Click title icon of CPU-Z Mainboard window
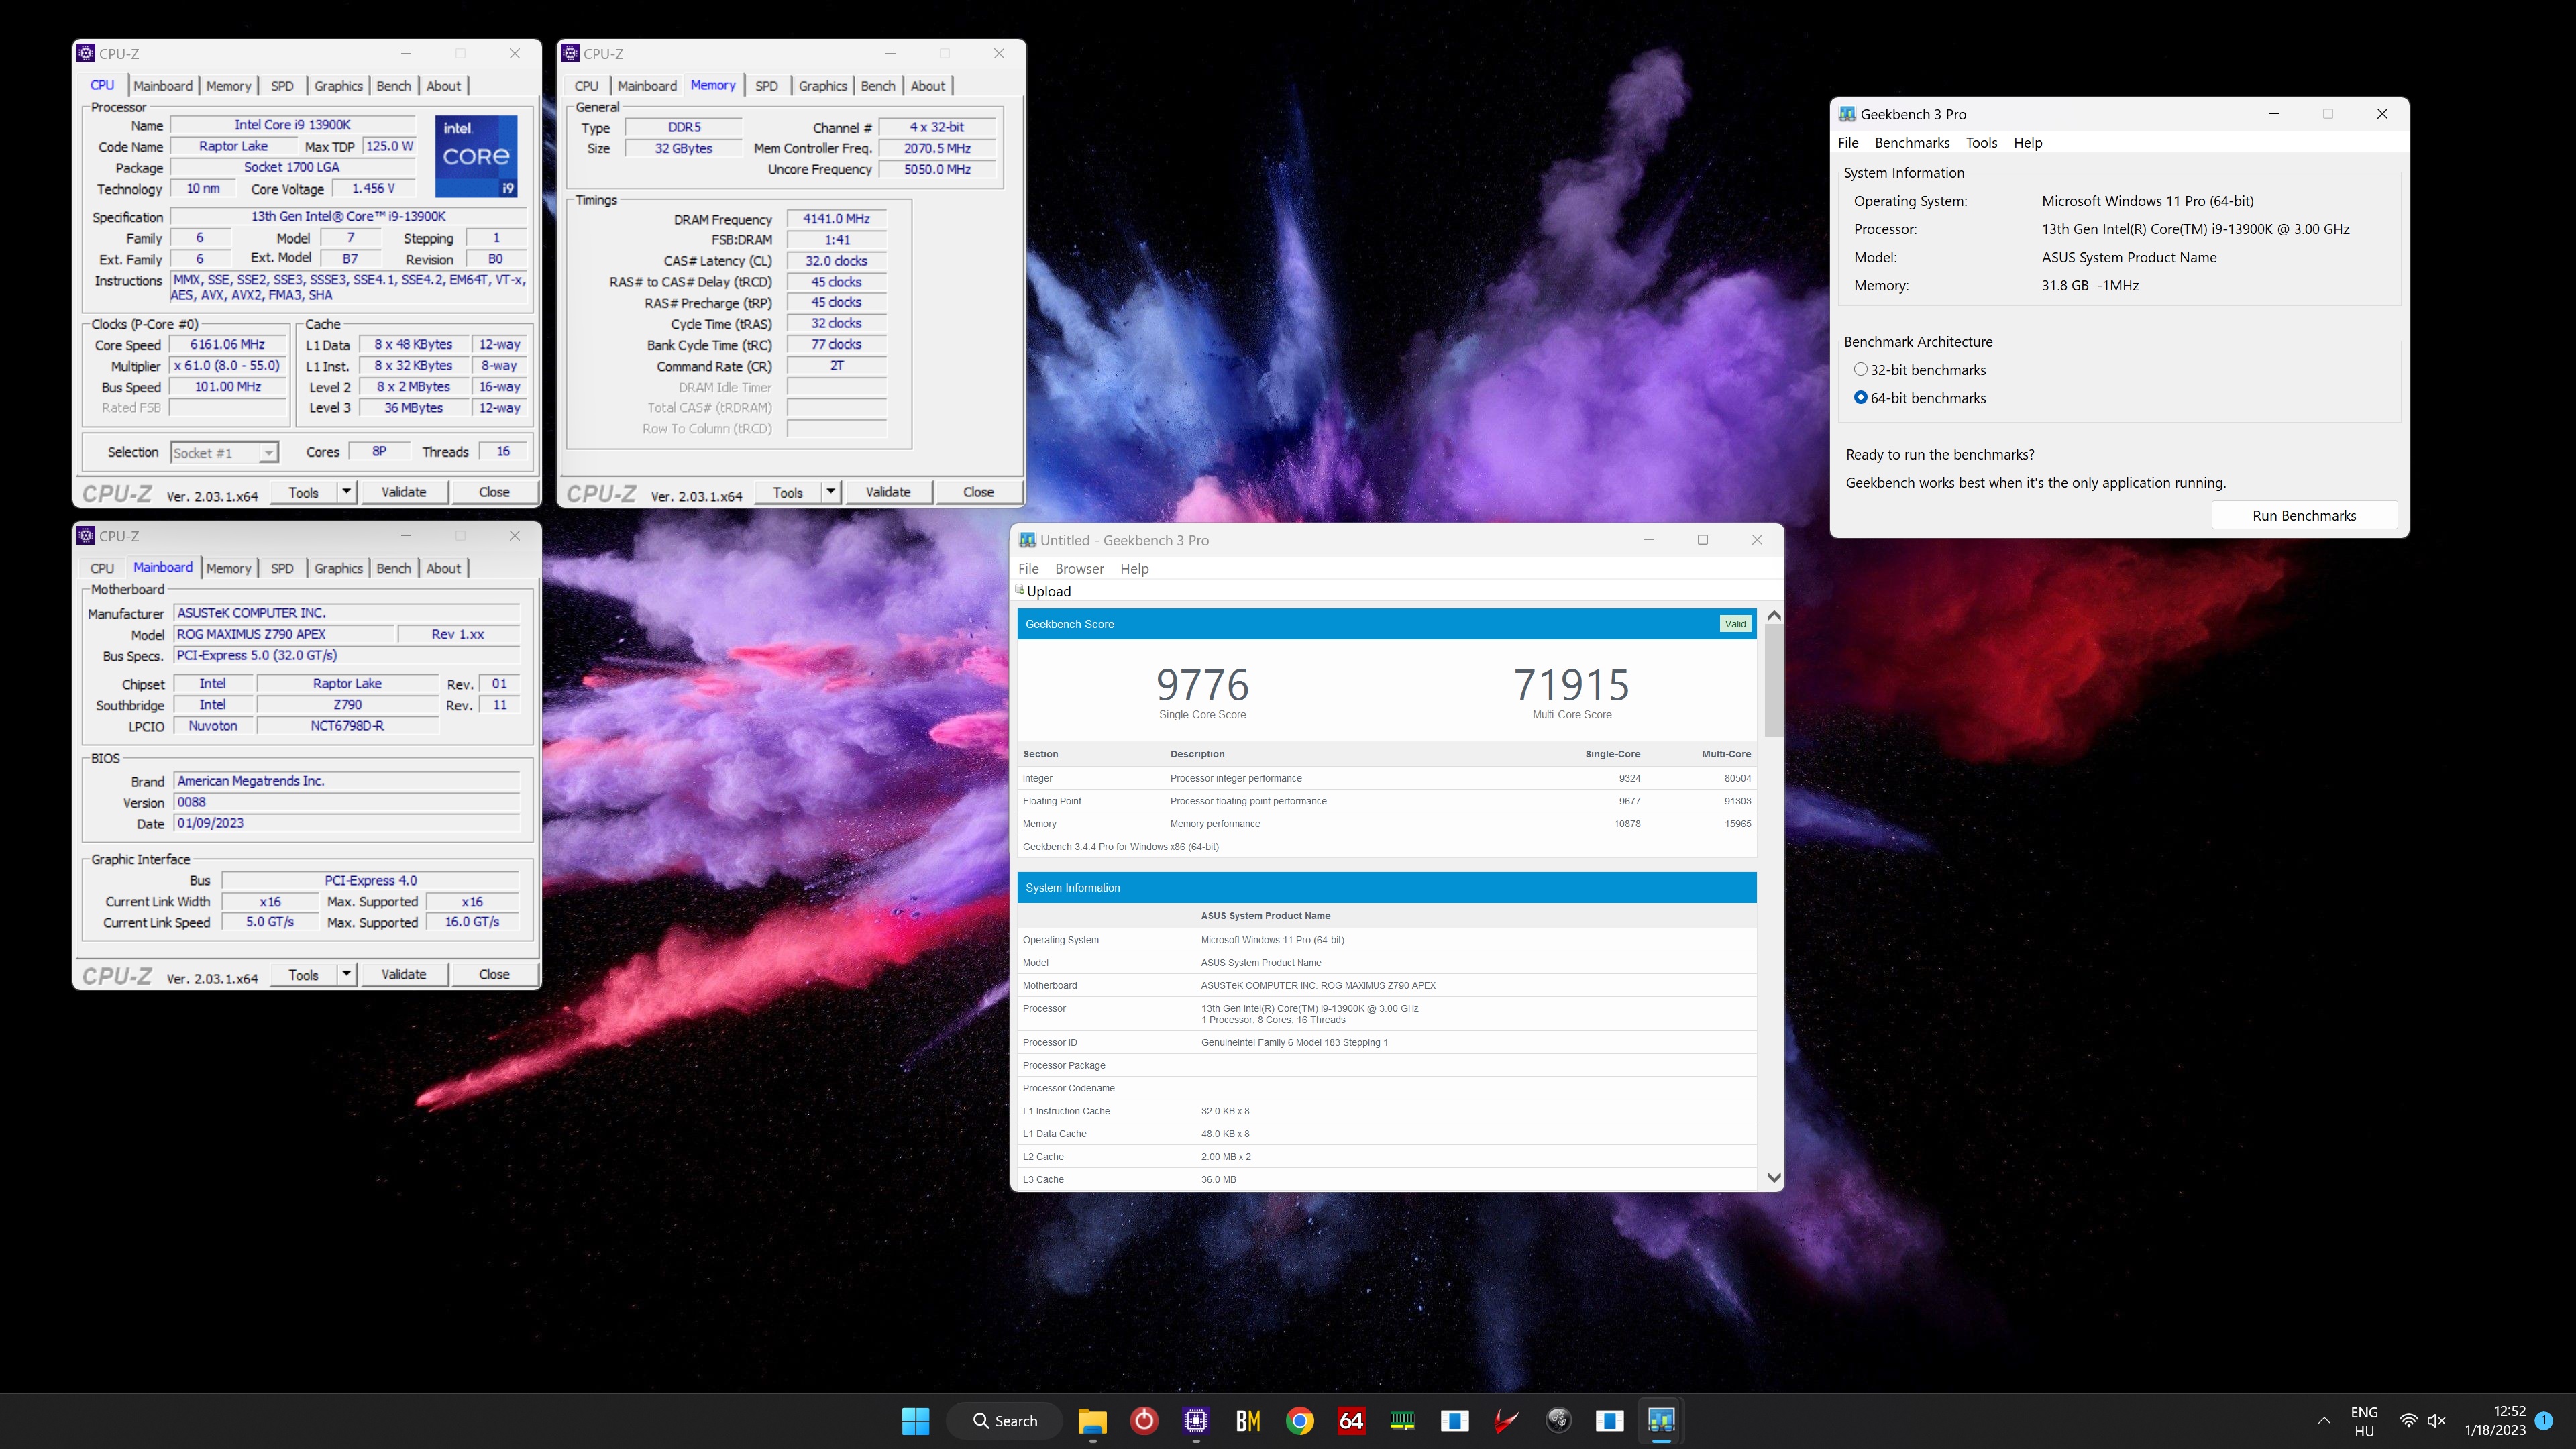The height and width of the screenshot is (1449, 2576). coord(86,536)
